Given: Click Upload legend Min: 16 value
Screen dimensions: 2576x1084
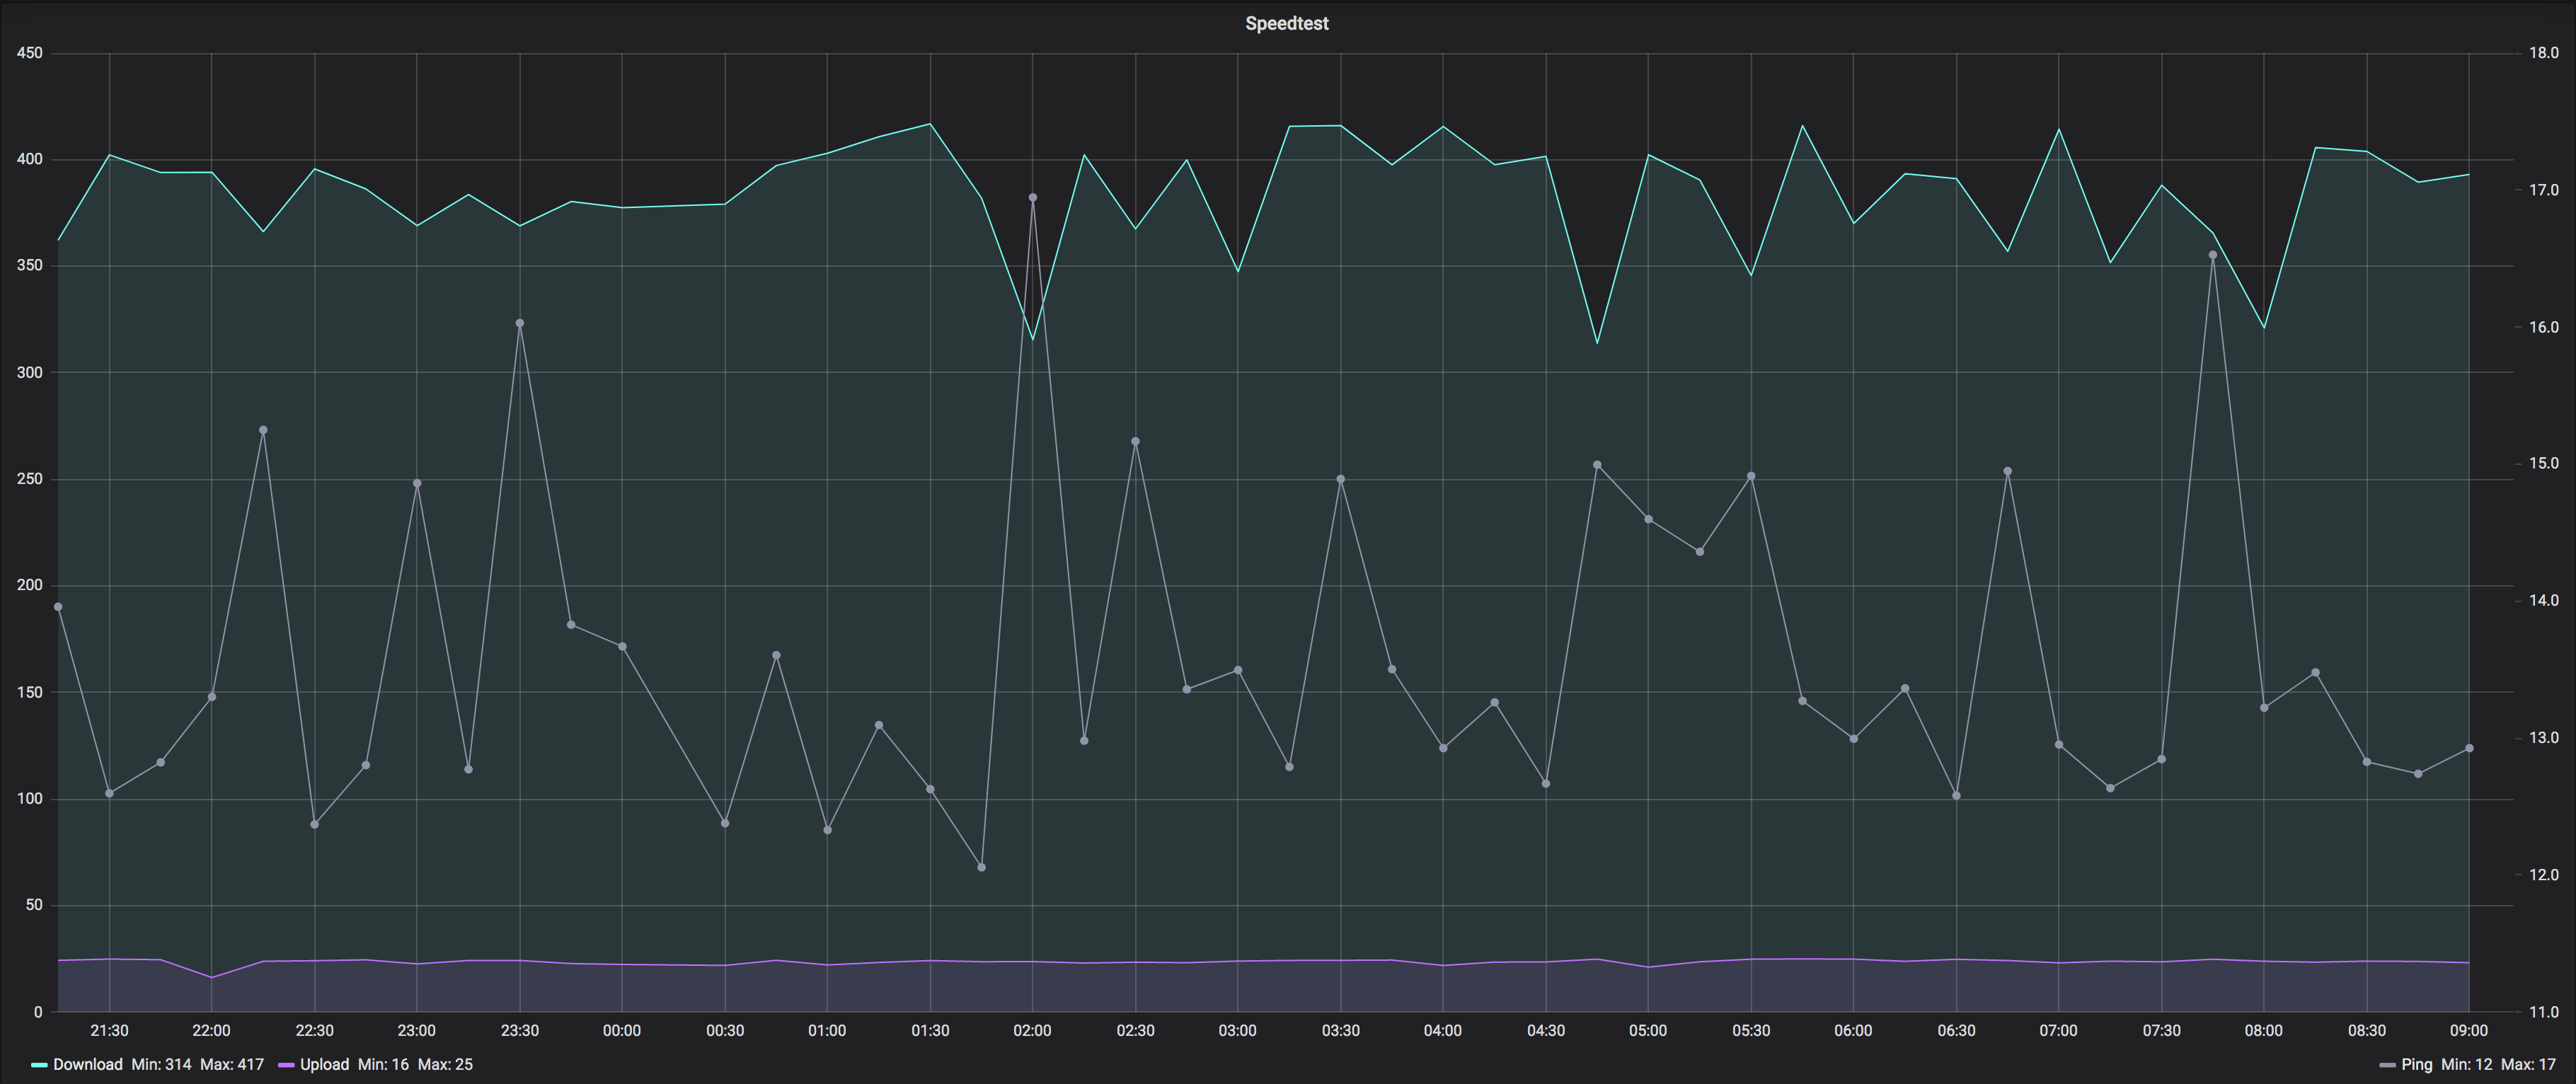Looking at the screenshot, I should tap(383, 1064).
